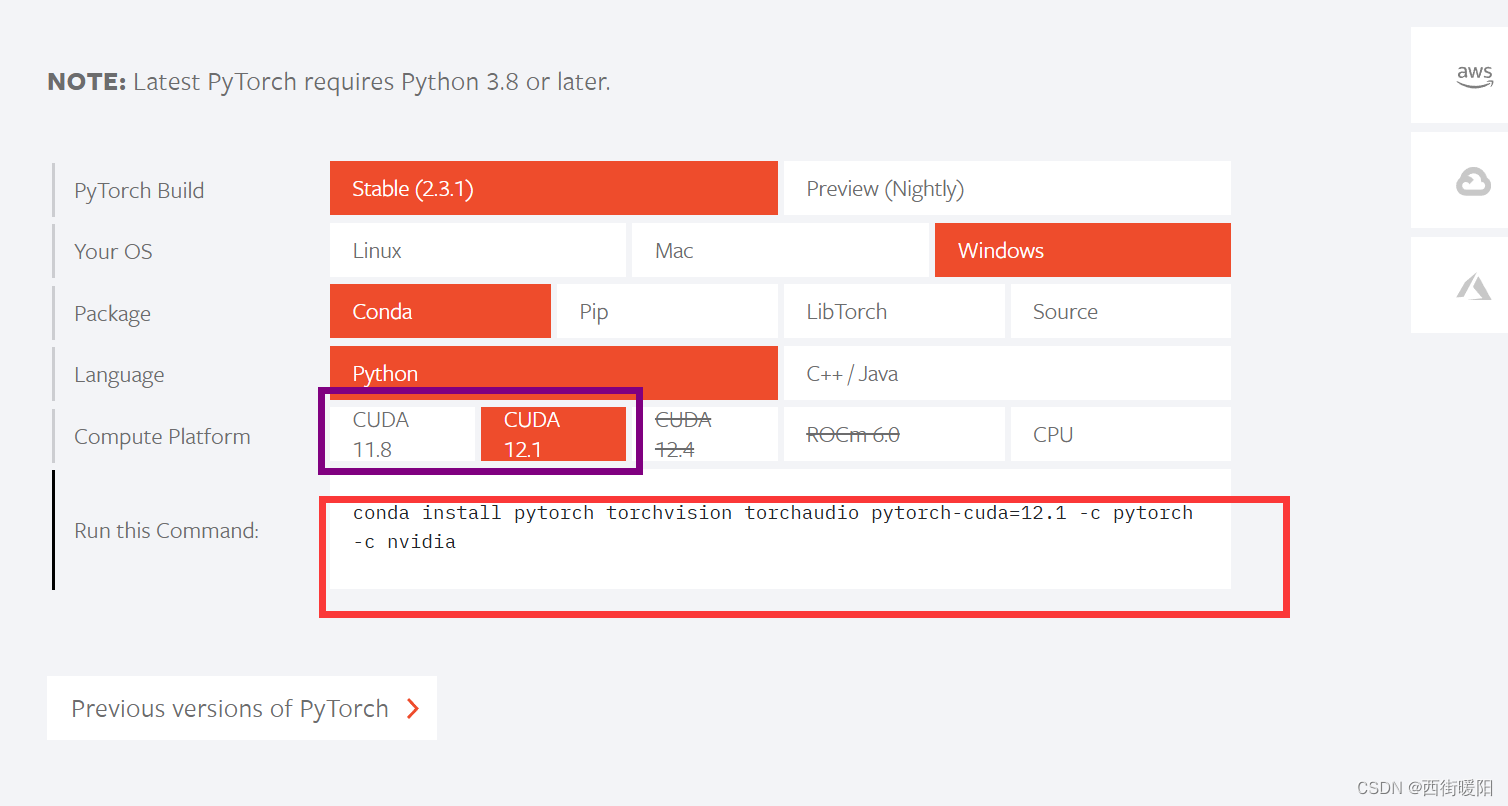Click the PyTorch Build row label
1508x806 pixels.
click(x=139, y=190)
